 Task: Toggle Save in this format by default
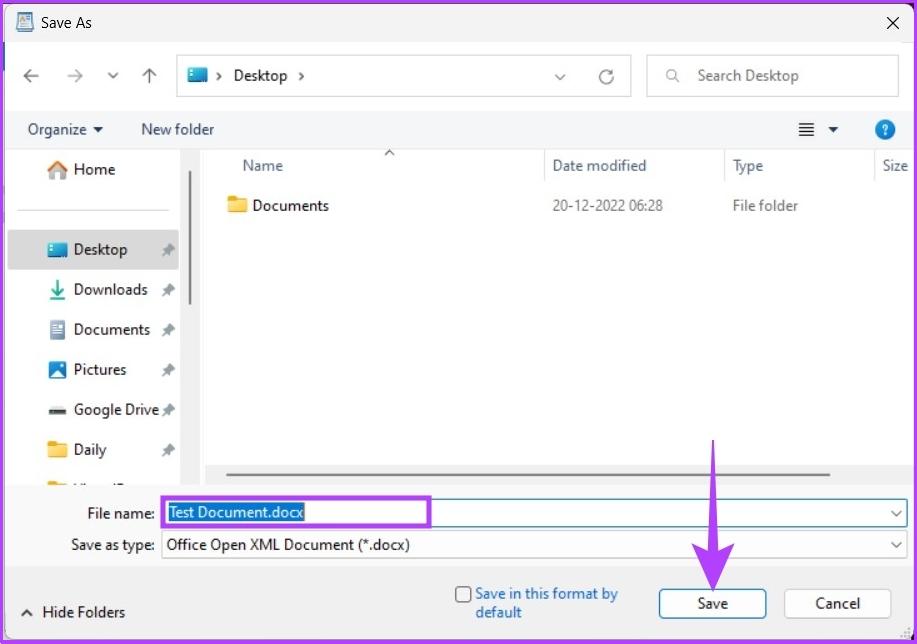tap(463, 594)
